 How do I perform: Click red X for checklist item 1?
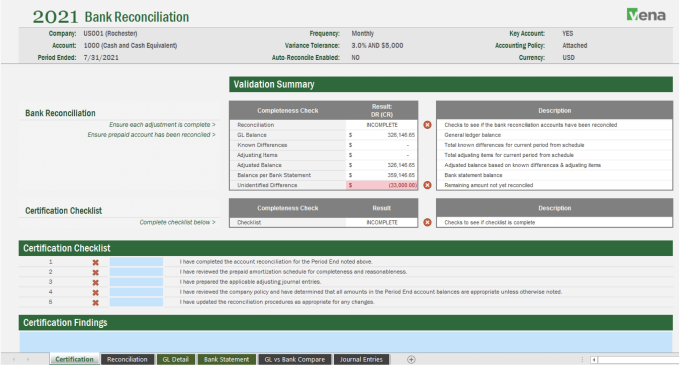point(95,262)
